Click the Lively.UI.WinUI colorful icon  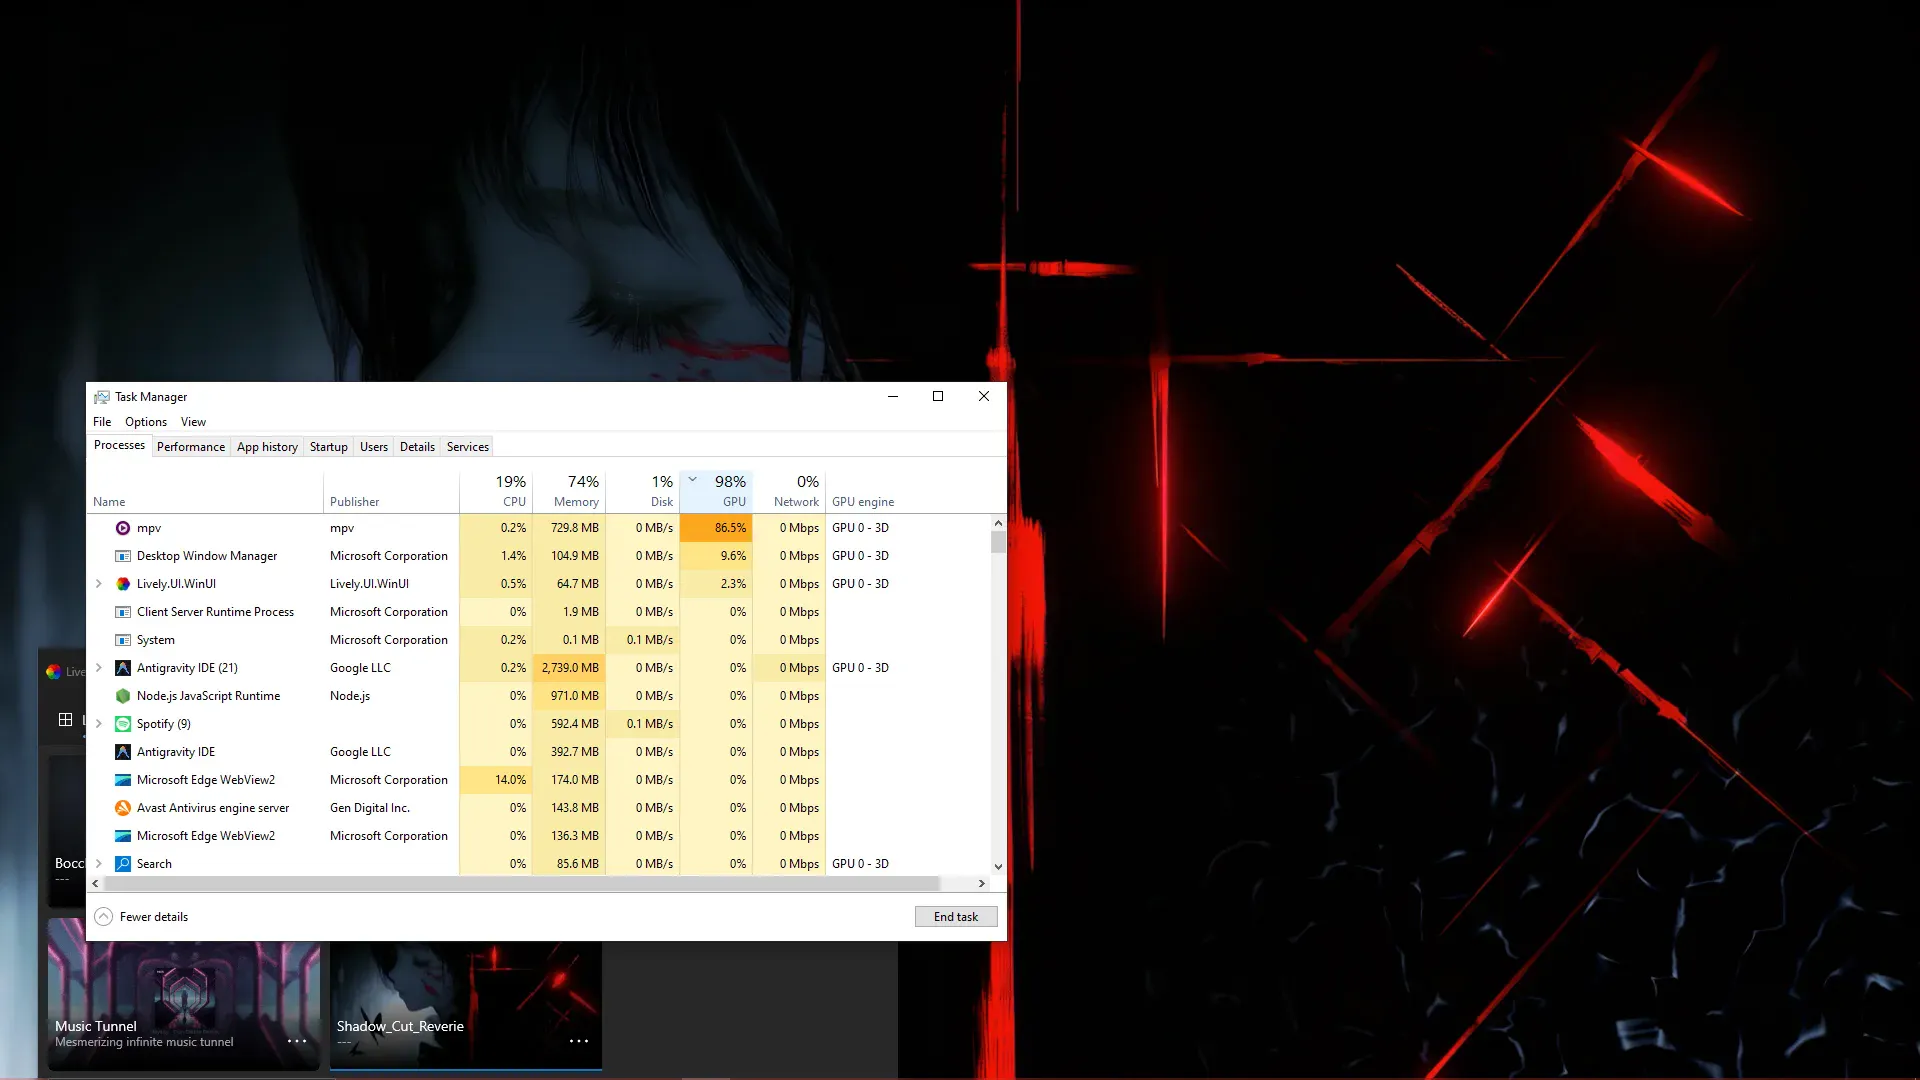point(123,584)
